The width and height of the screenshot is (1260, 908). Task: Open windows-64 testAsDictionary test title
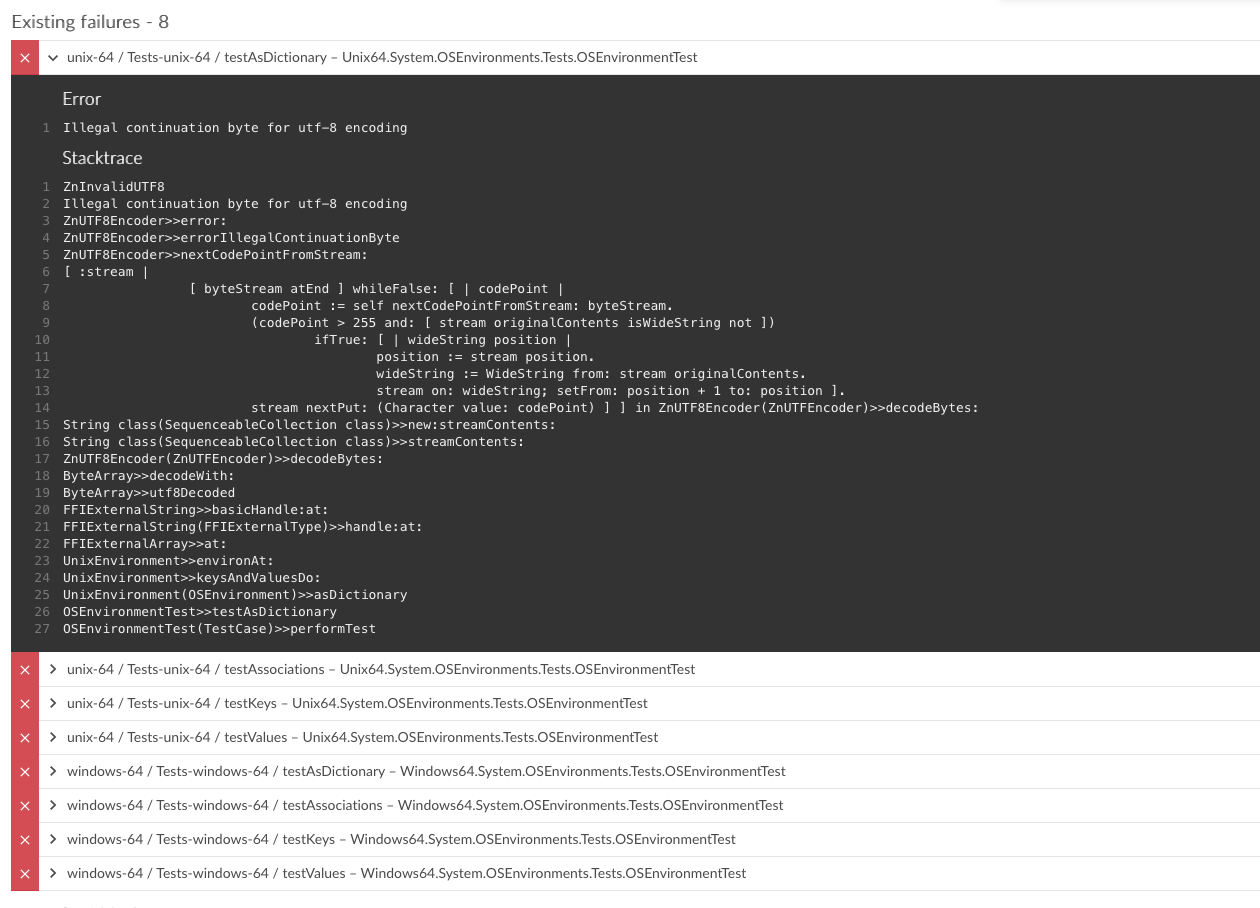coord(426,772)
